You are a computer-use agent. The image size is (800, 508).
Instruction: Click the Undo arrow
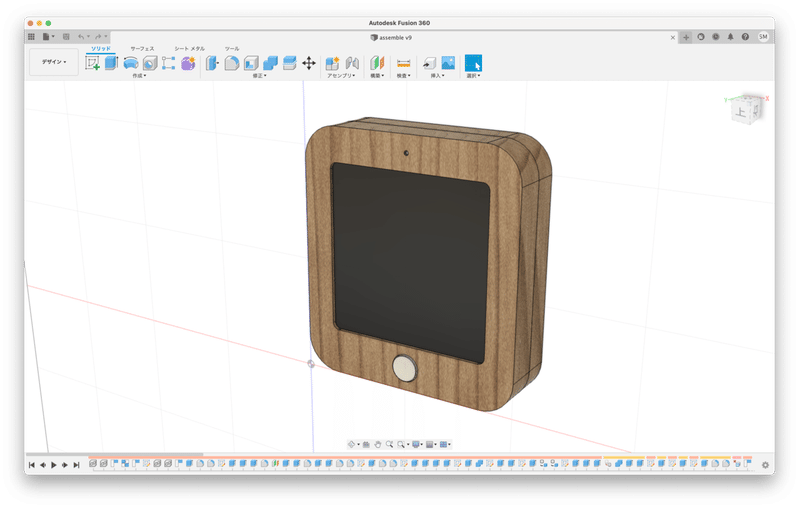81,37
